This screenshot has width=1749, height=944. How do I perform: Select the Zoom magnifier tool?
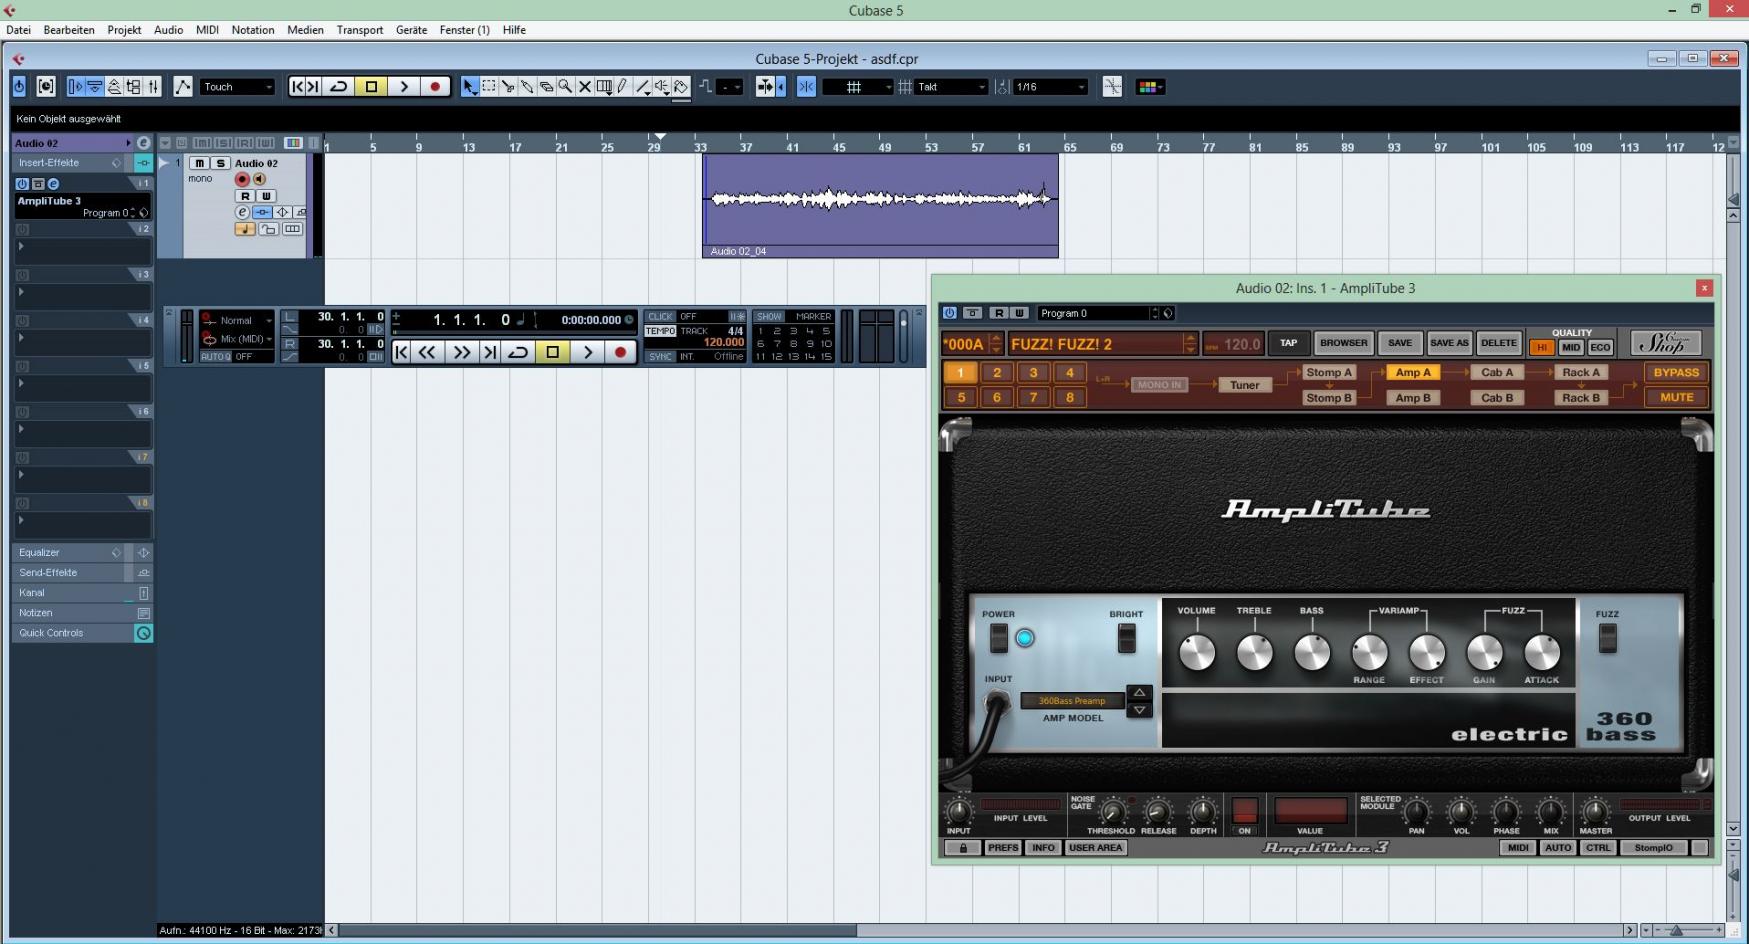pos(565,87)
